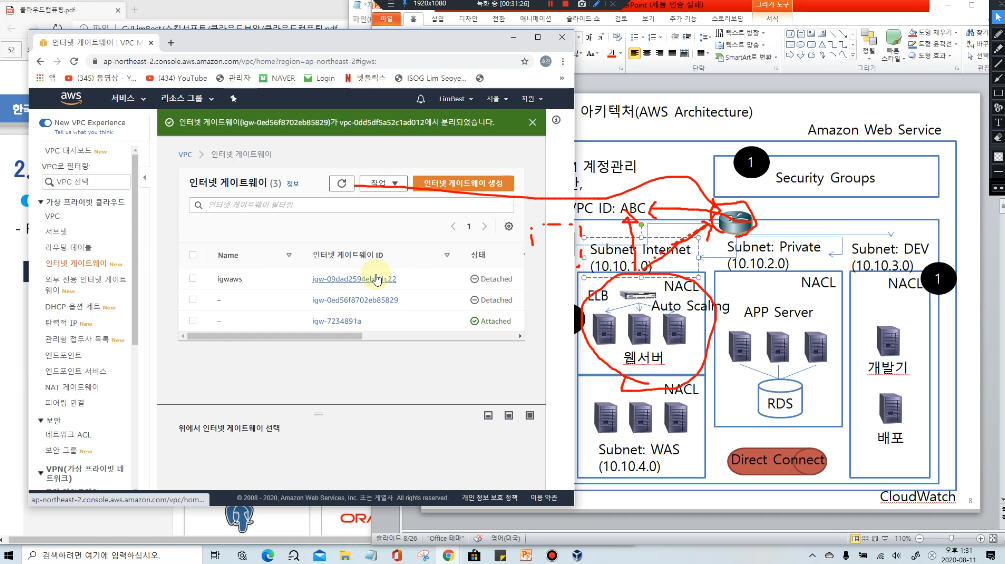Reload the page in Chrome
The image size is (1005, 564).
point(74,62)
